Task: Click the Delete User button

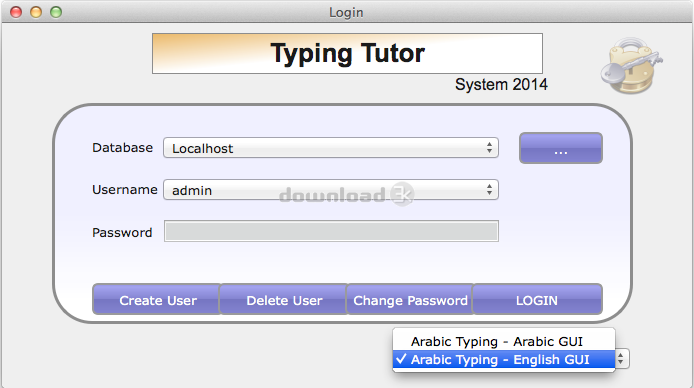Action: coord(283,300)
